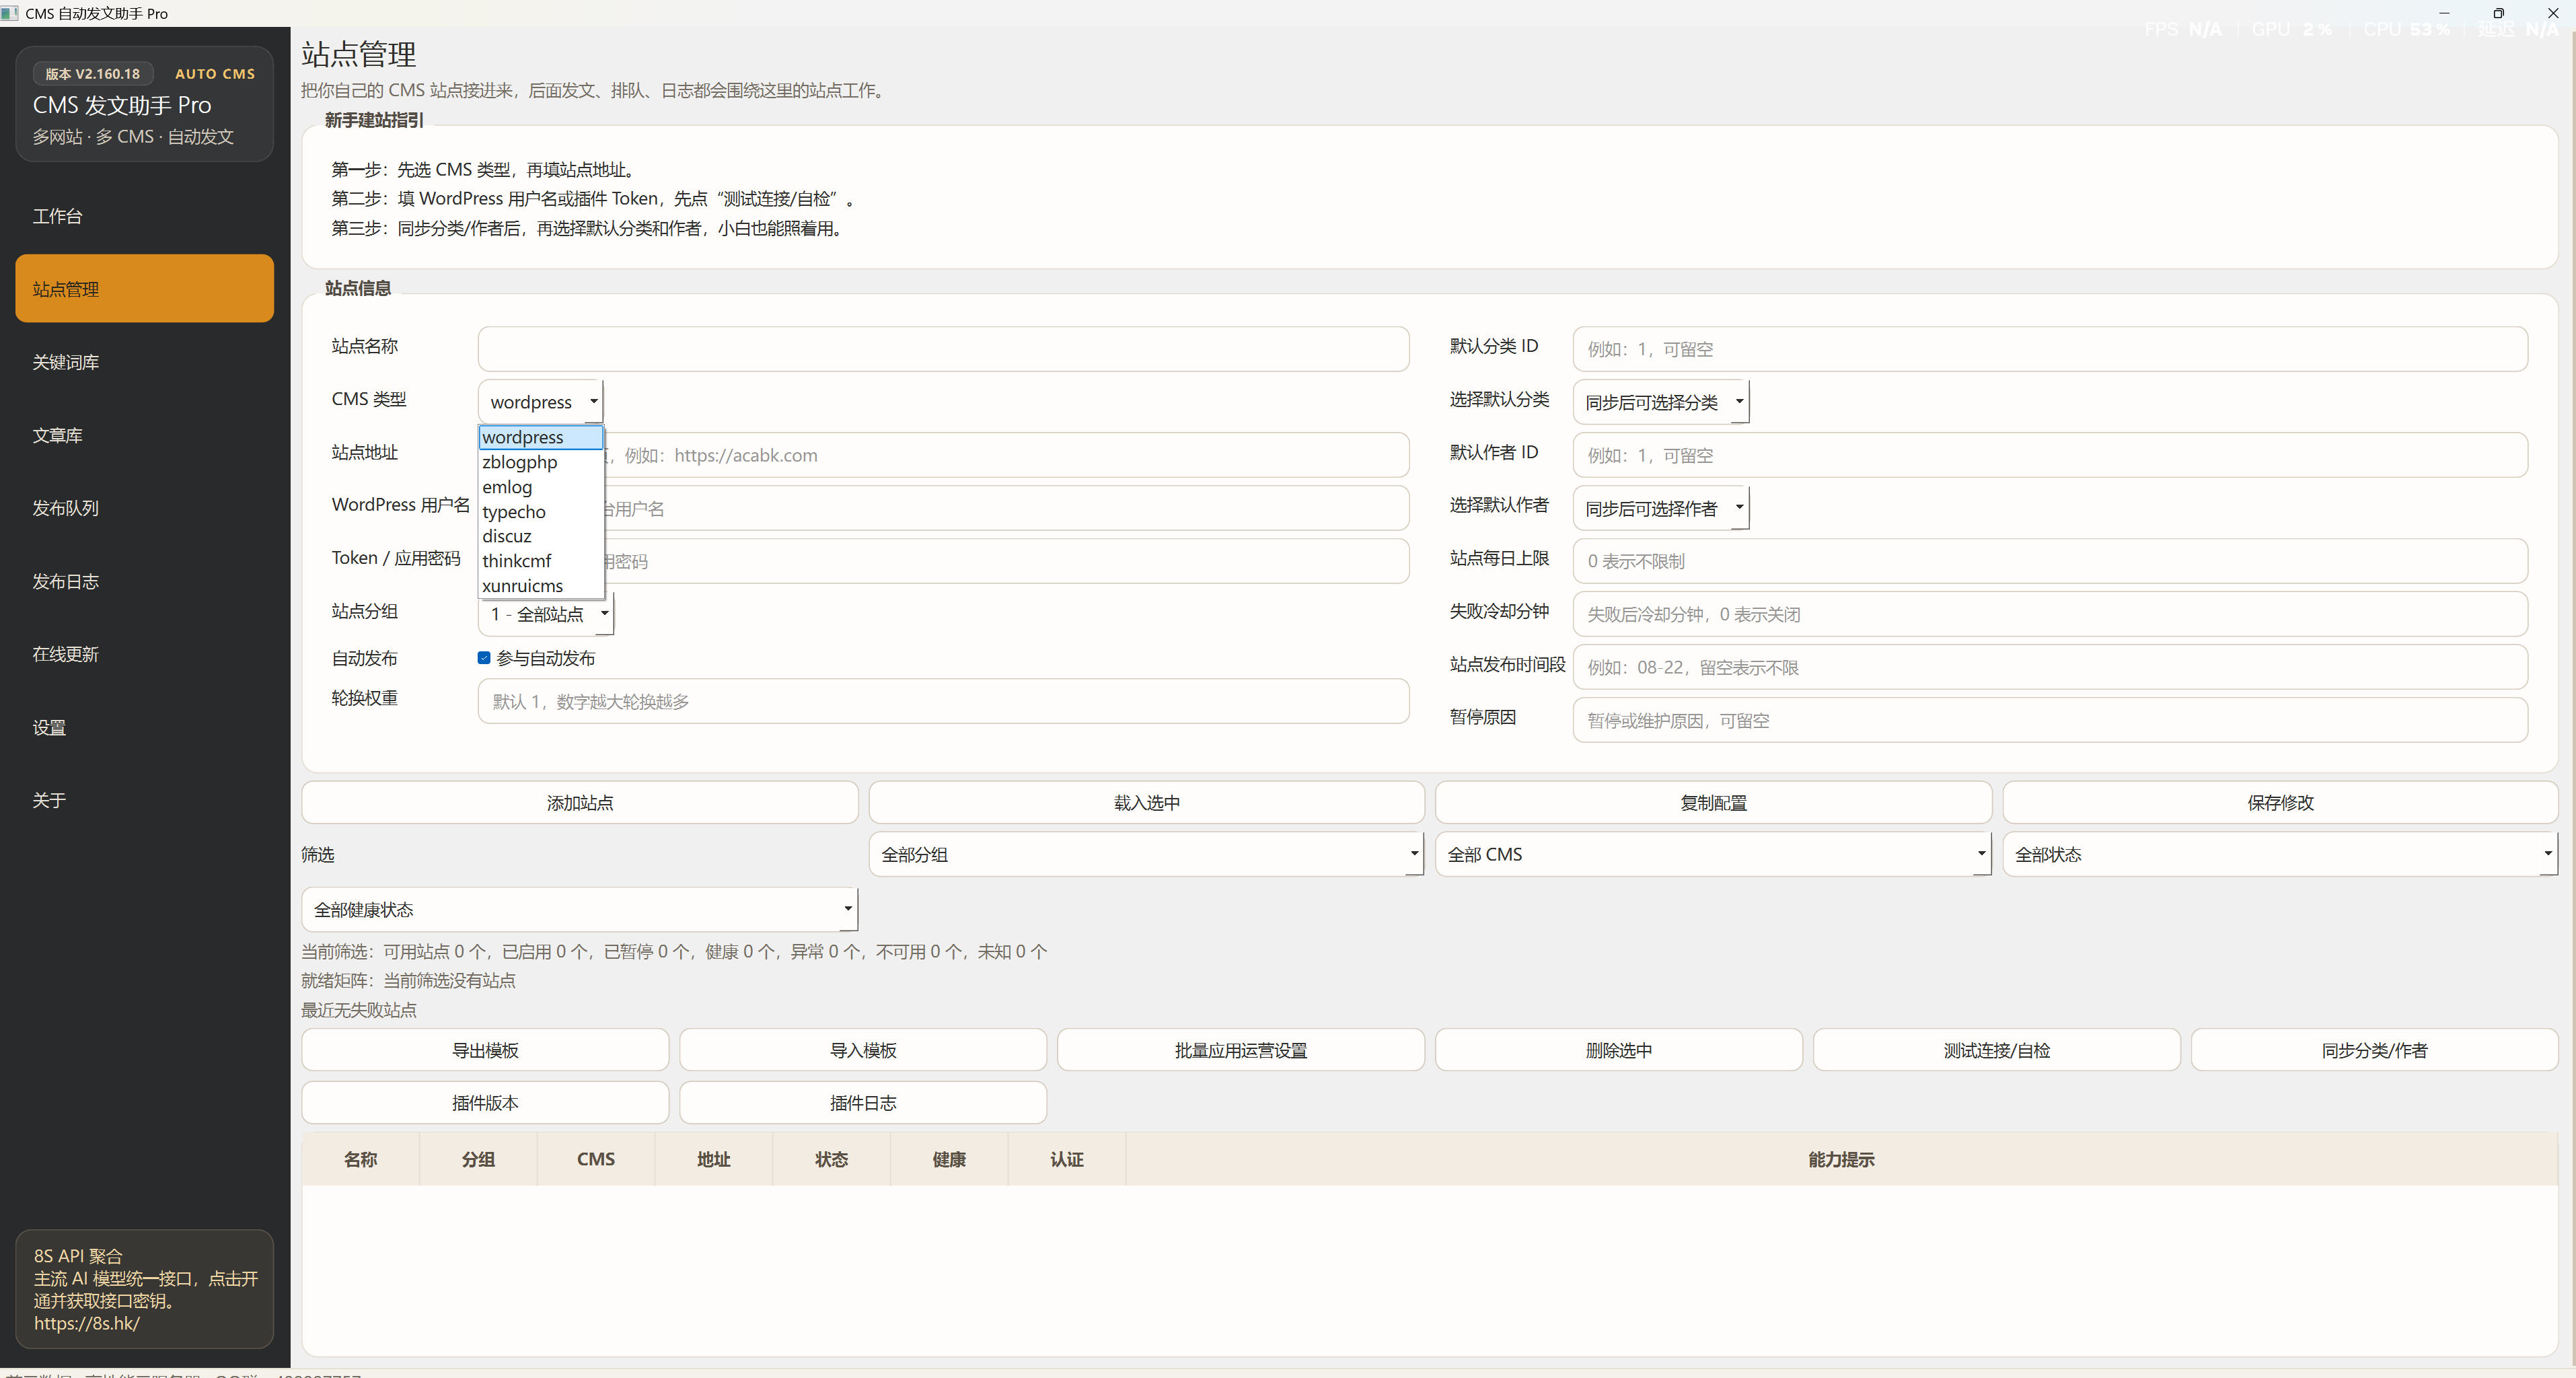Focus the 默认分类 ID input field
Viewport: 2576px width, 1378px height.
click(x=2050, y=349)
